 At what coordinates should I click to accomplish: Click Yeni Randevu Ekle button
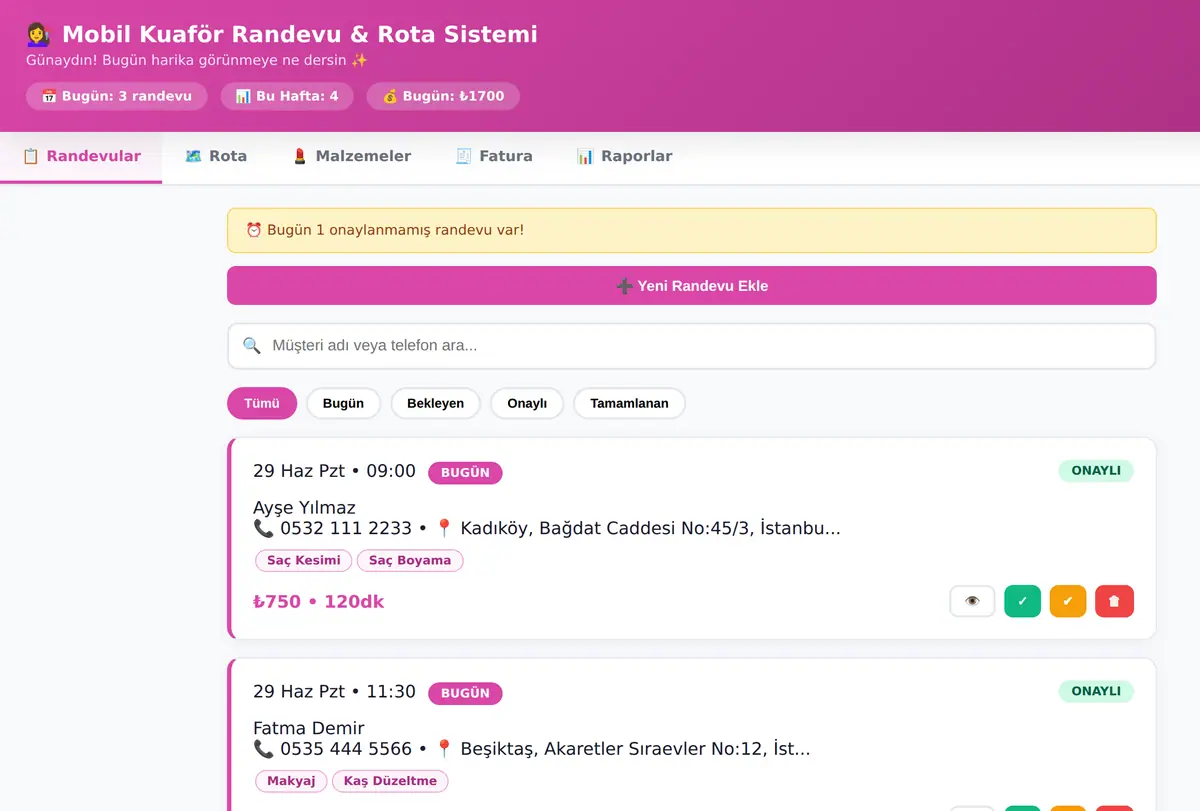coord(692,286)
